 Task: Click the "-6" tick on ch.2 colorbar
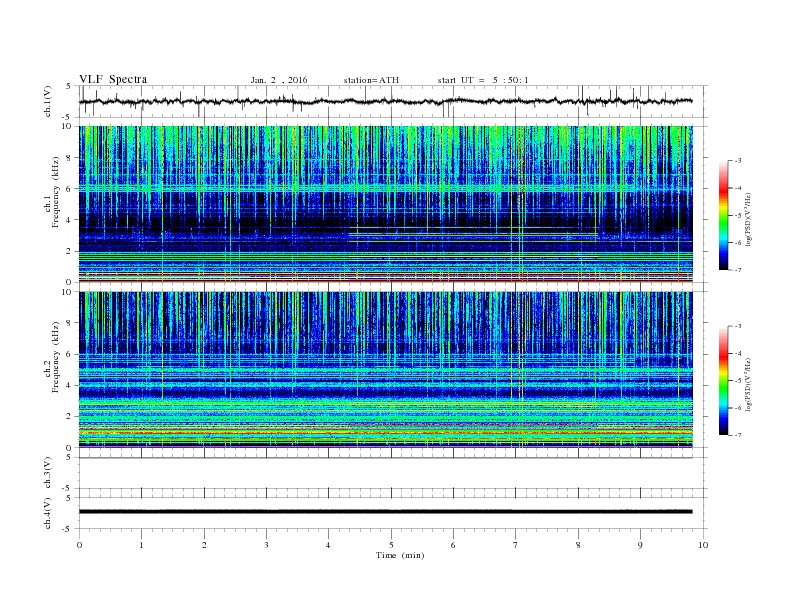pos(737,408)
